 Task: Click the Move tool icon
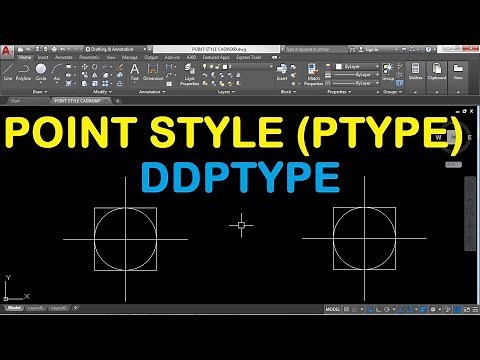(85, 67)
